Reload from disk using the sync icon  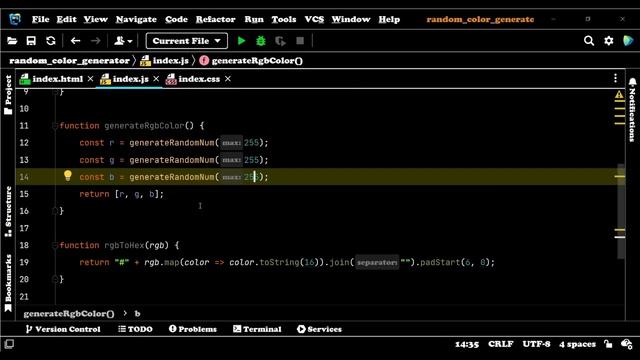click(51, 41)
